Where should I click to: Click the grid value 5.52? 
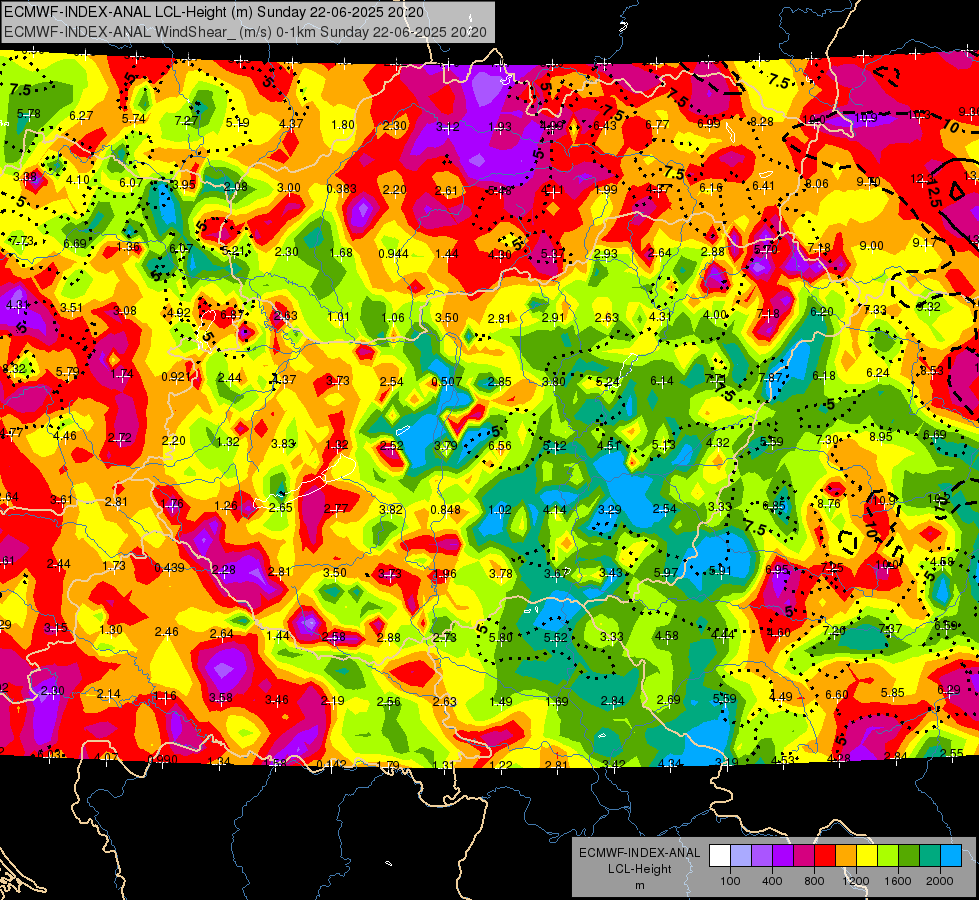pos(556,637)
